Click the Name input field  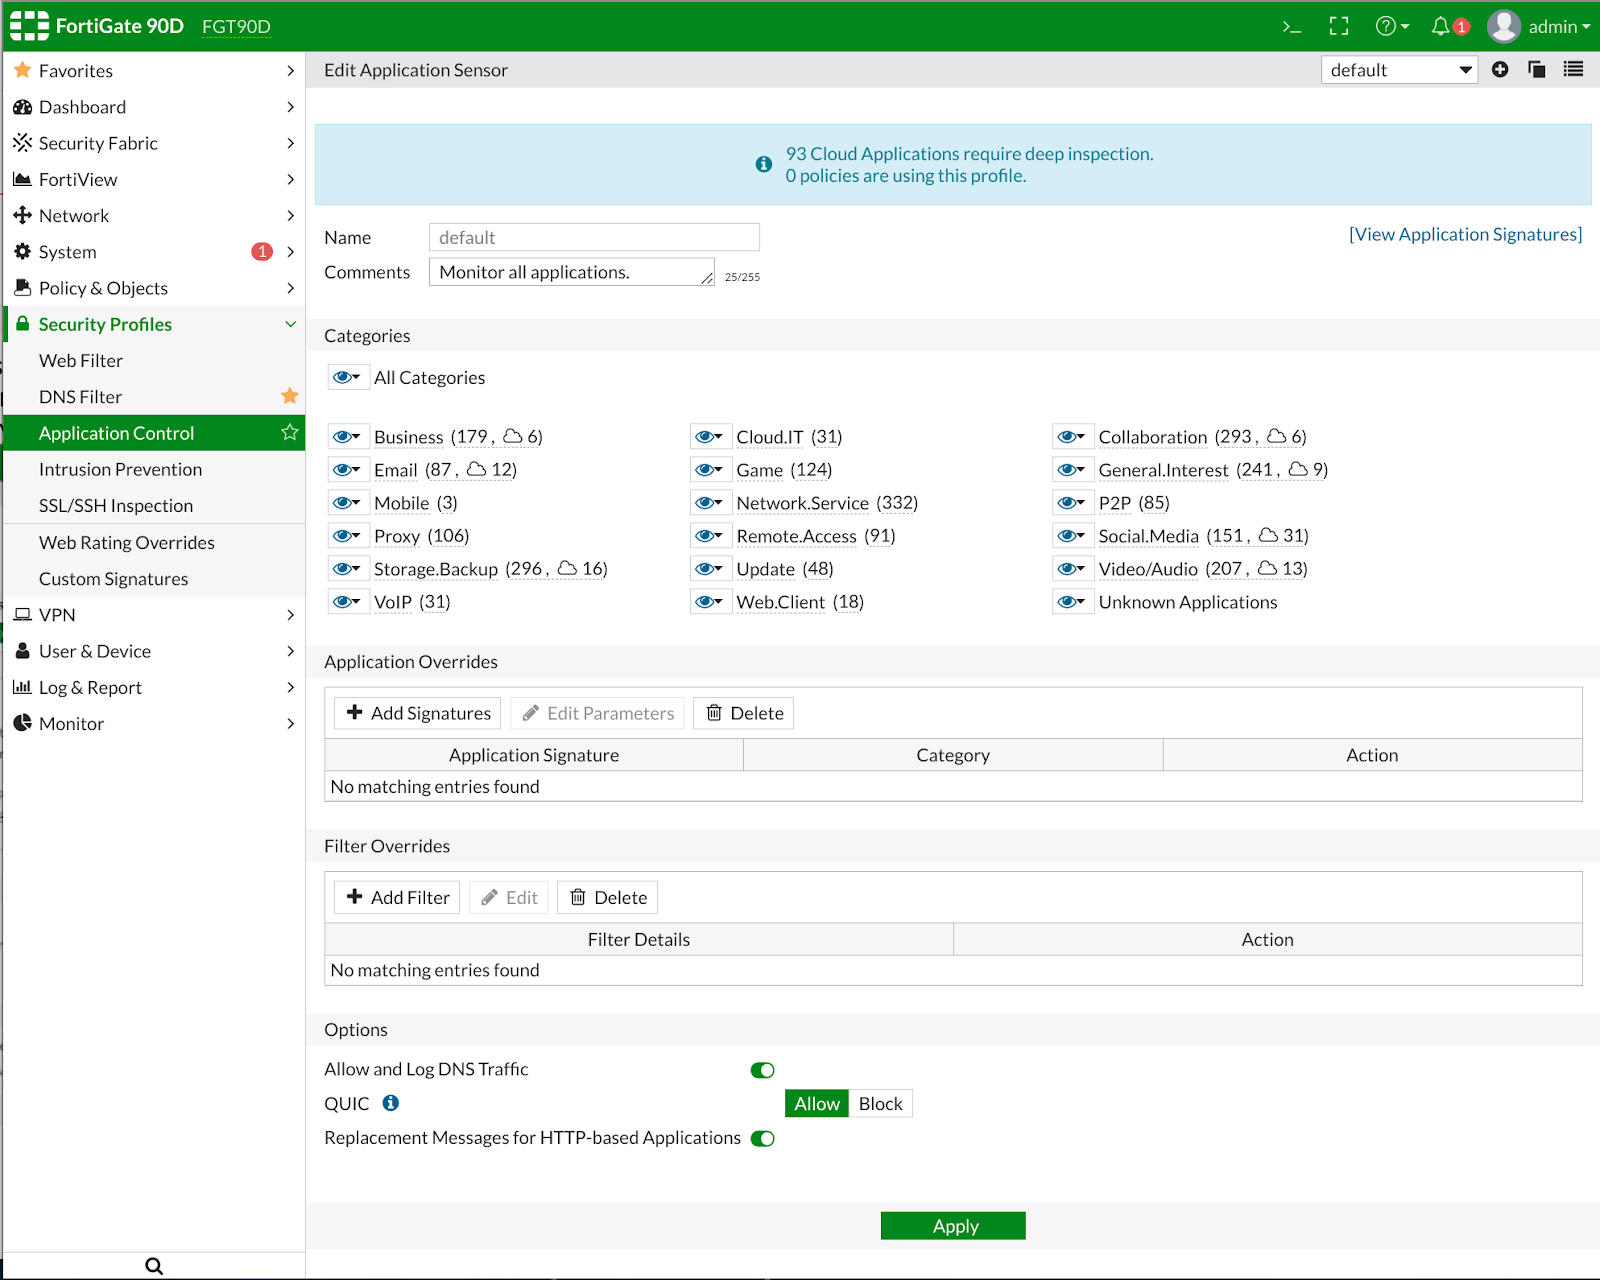[x=594, y=237]
